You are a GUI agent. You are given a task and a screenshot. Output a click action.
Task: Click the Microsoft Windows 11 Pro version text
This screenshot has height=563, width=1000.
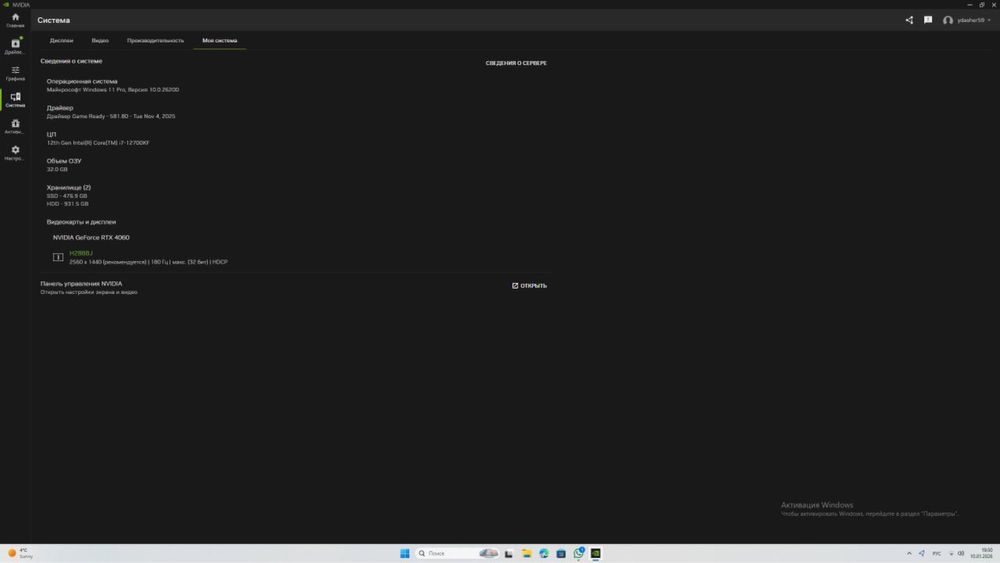[113, 90]
